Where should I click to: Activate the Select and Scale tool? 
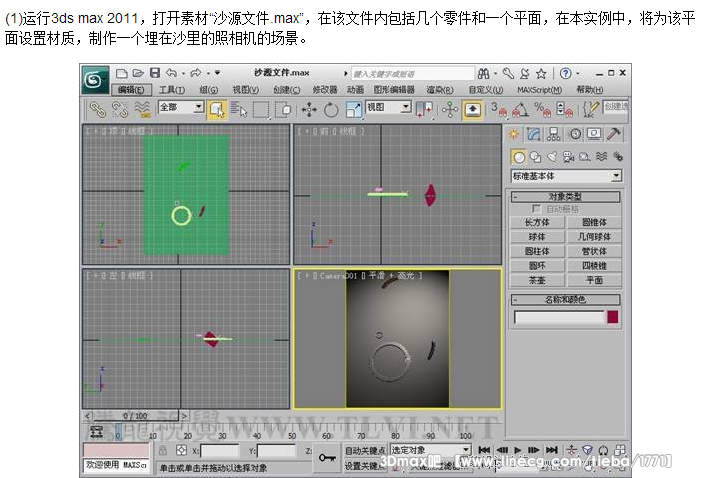(353, 110)
